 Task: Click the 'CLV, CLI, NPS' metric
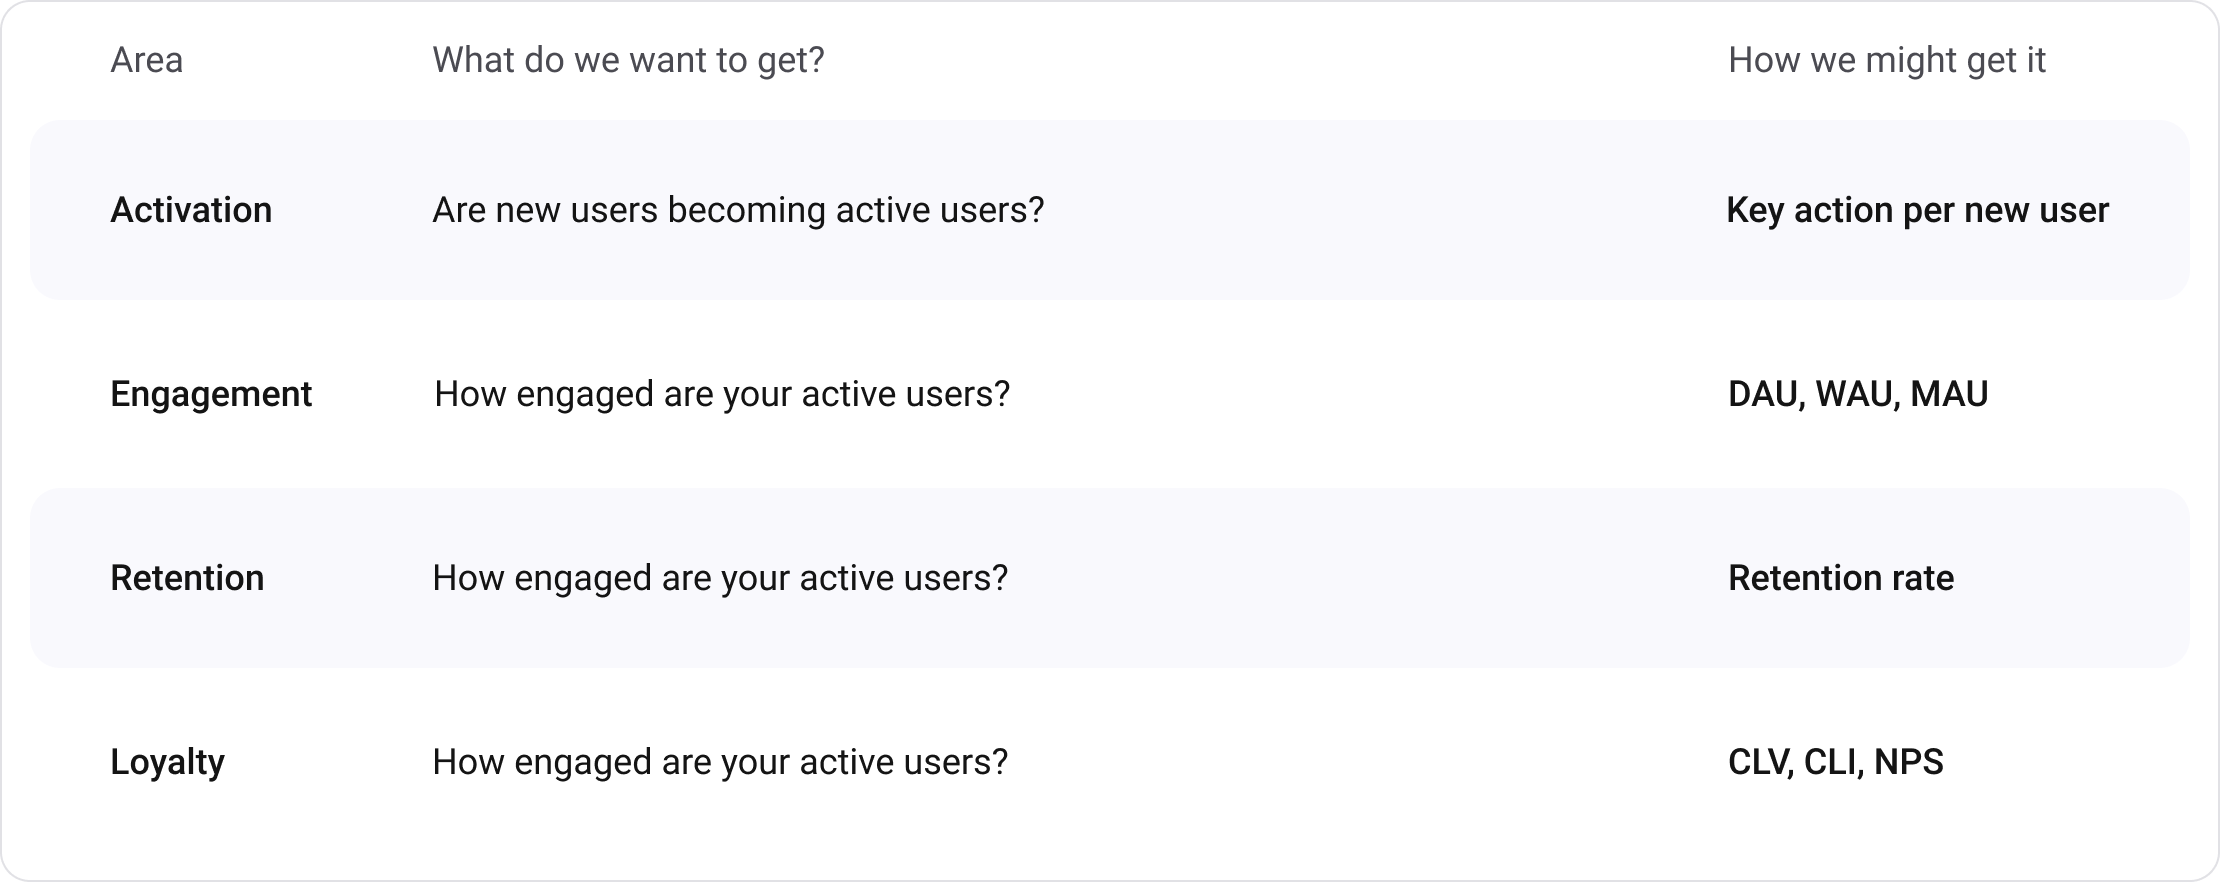1836,762
